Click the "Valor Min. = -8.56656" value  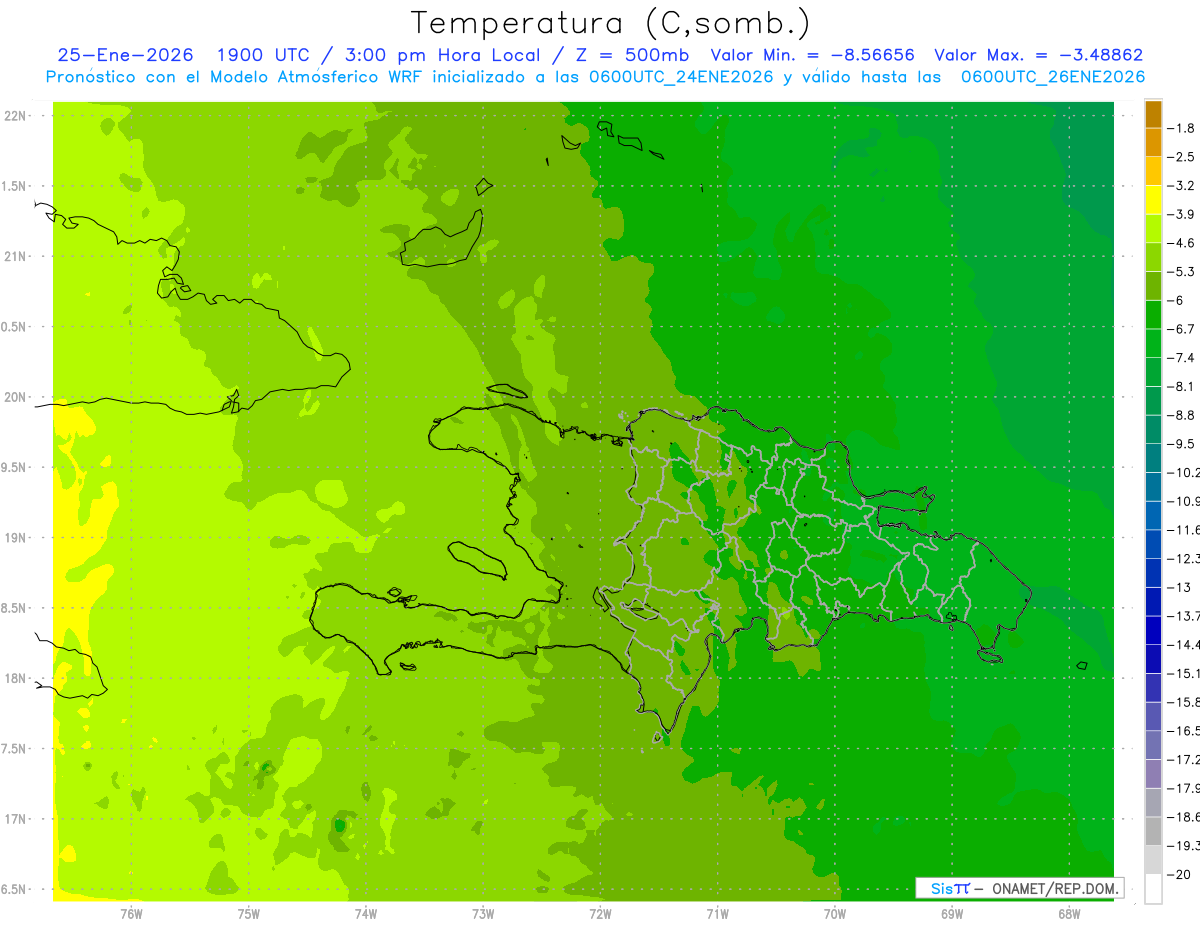tap(812, 55)
